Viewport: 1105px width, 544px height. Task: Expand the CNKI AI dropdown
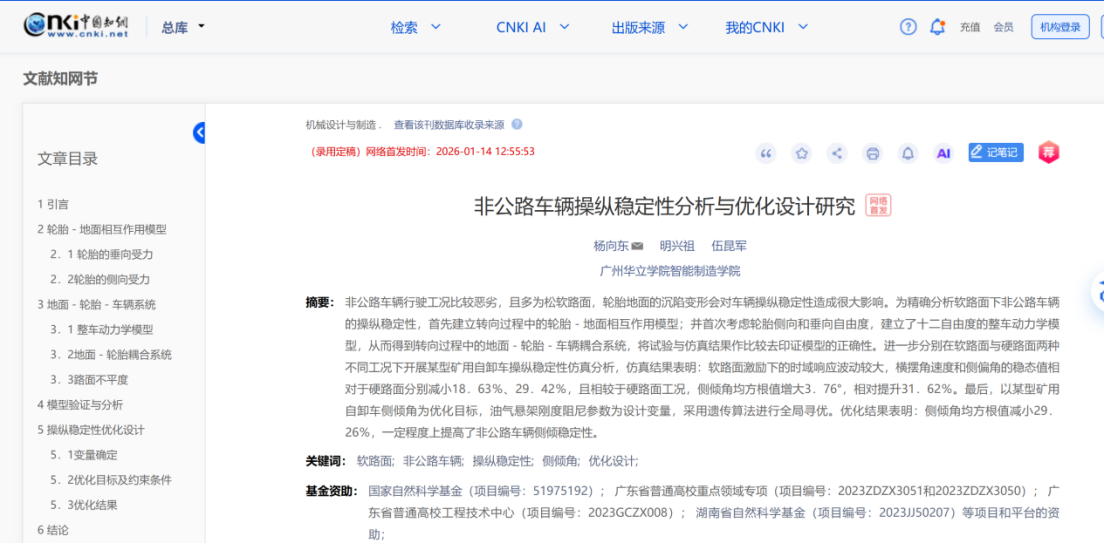pos(532,27)
